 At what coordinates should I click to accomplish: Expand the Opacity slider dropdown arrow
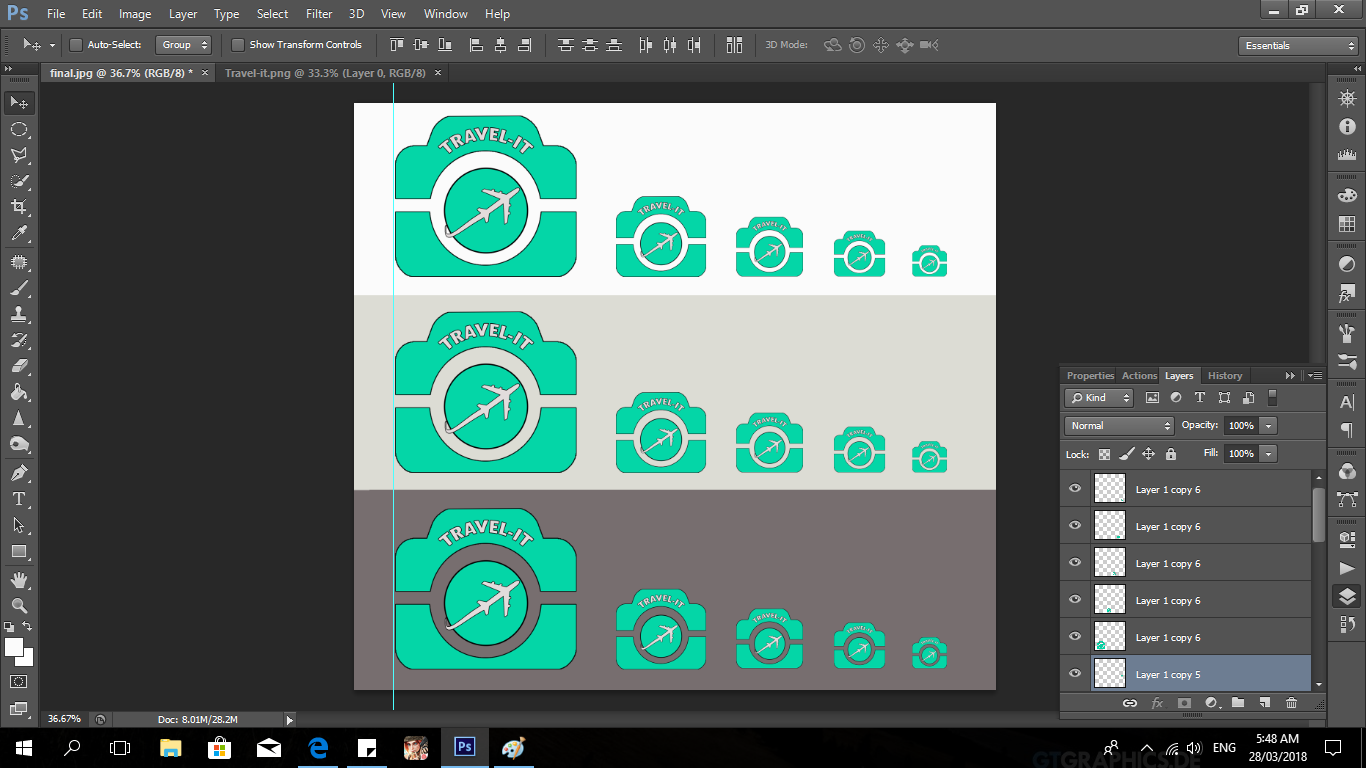[1268, 426]
